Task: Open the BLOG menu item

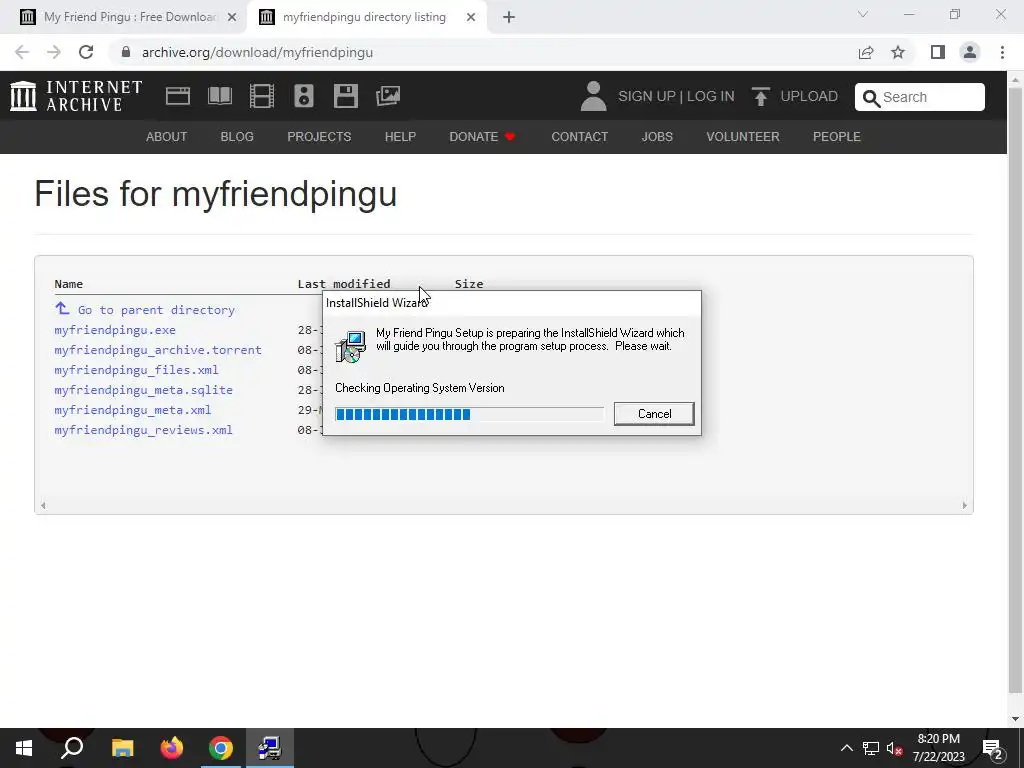Action: coord(237,136)
